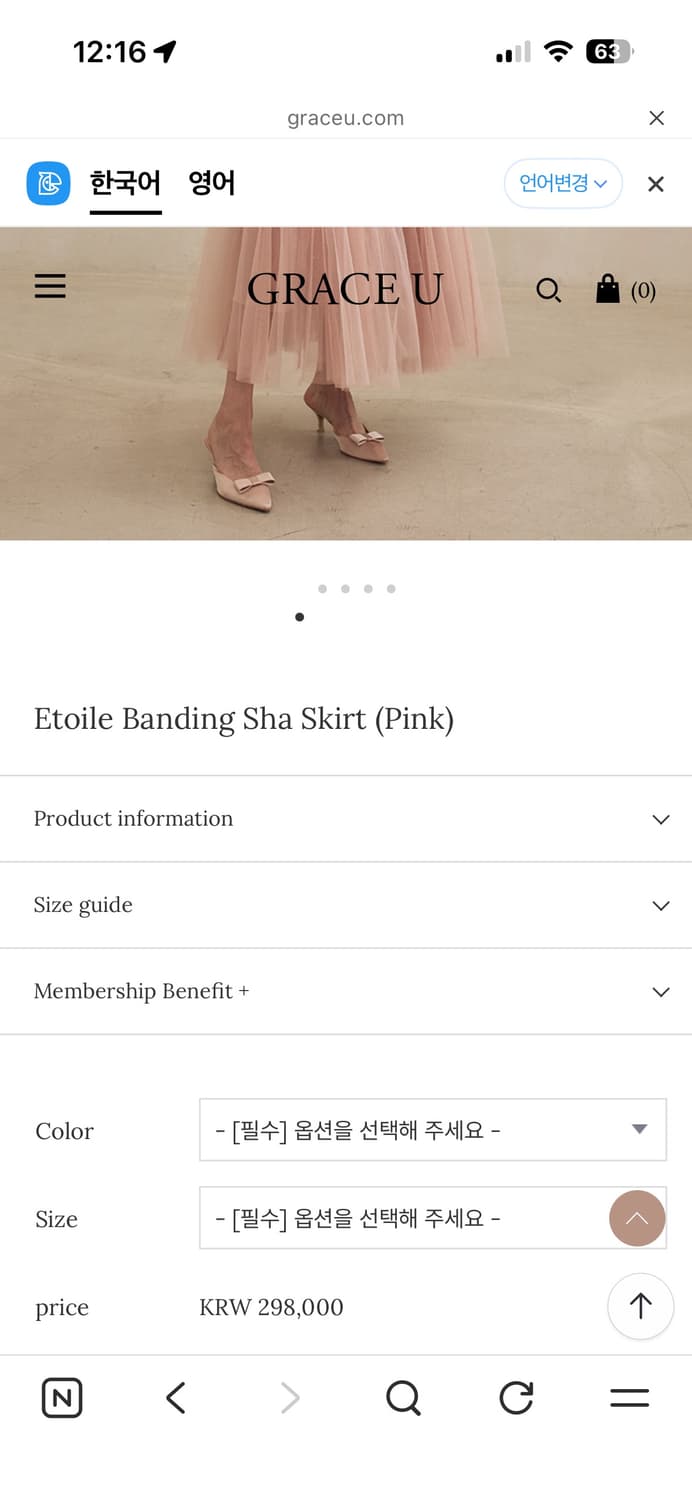Tap the second carousel dot indicator
692x1500 pixels.
click(345, 589)
